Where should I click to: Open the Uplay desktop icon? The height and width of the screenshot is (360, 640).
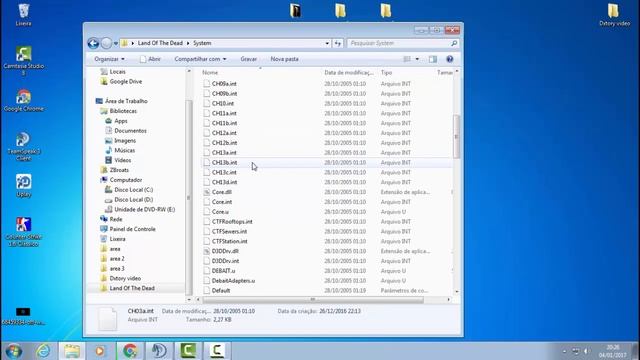pyautogui.click(x=23, y=186)
